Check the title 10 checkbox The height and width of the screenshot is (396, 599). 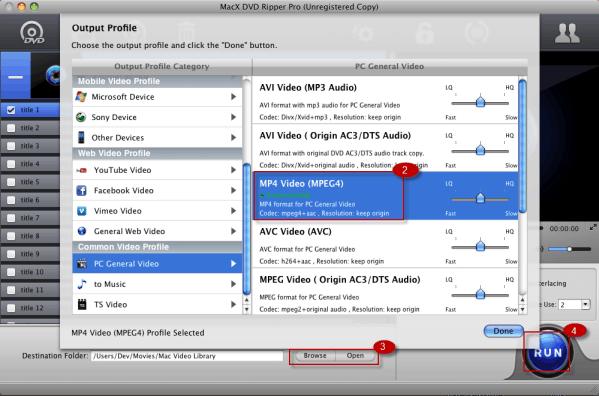(x=11, y=272)
